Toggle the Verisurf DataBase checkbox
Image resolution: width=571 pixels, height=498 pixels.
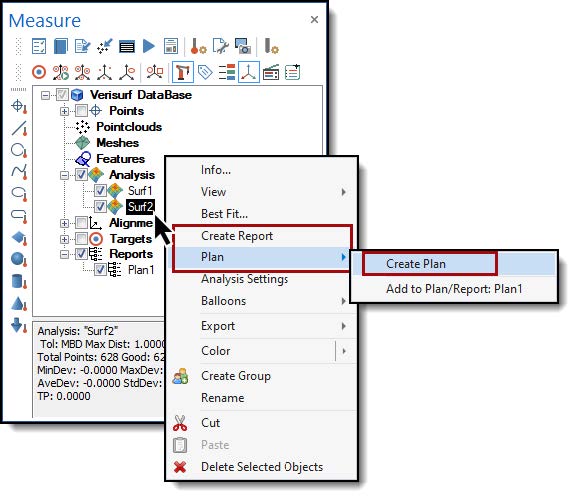point(62,95)
